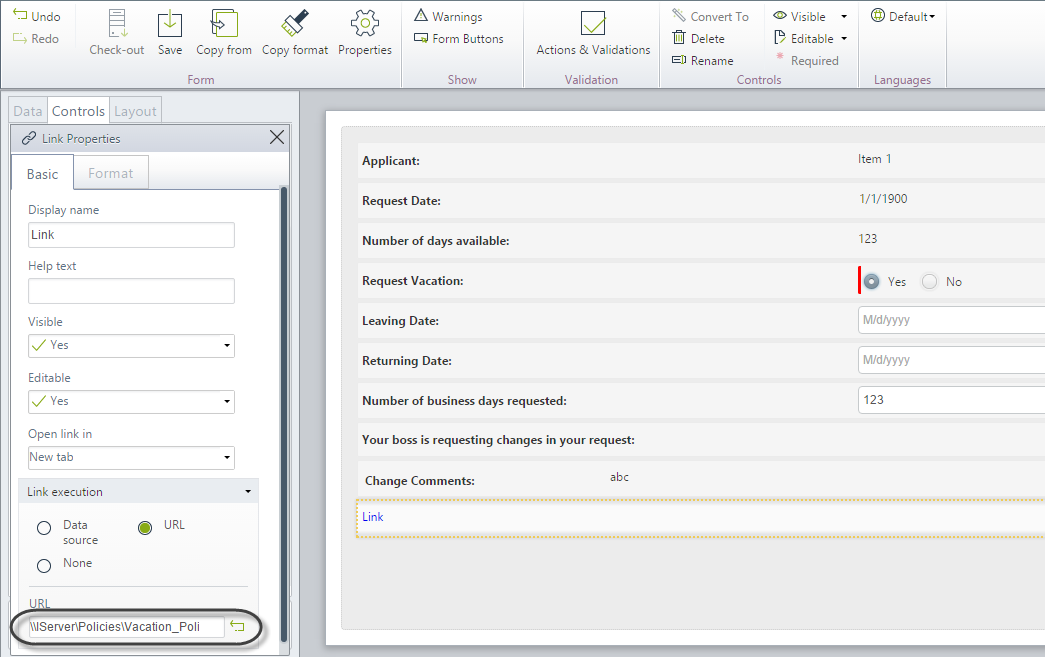Click the Item 1 applicant value
Viewport: 1045px width, 657px height.
click(x=874, y=159)
